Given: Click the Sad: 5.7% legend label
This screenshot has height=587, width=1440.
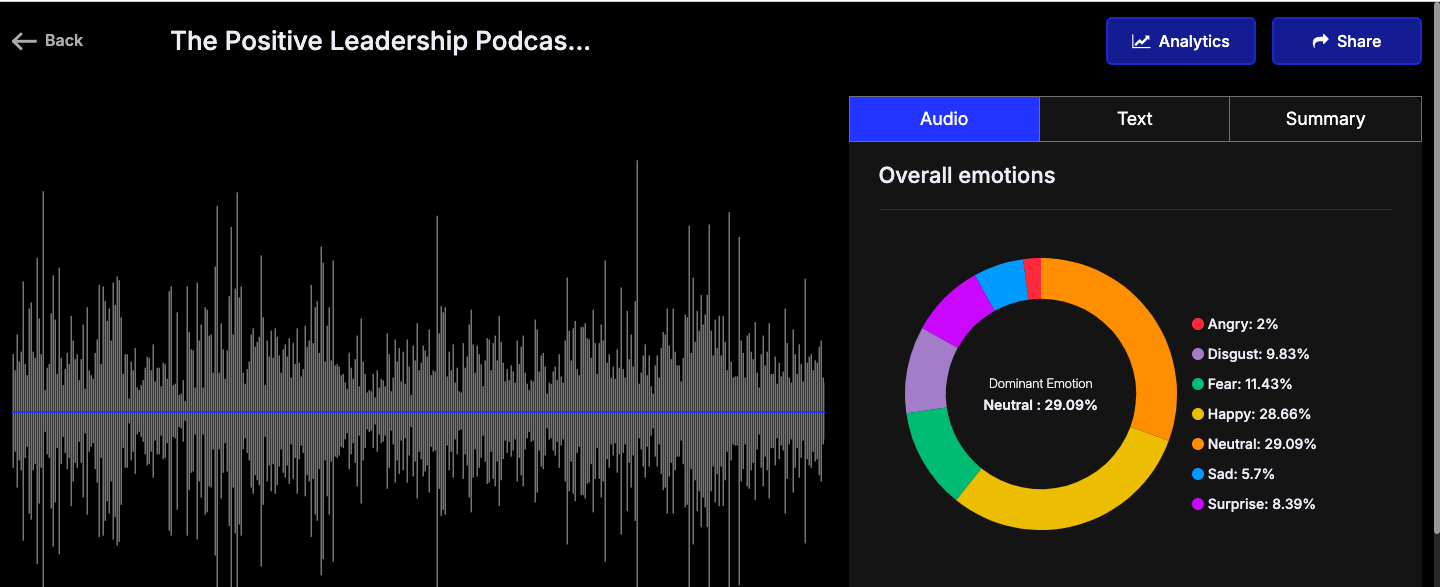Looking at the screenshot, I should click(x=1241, y=474).
